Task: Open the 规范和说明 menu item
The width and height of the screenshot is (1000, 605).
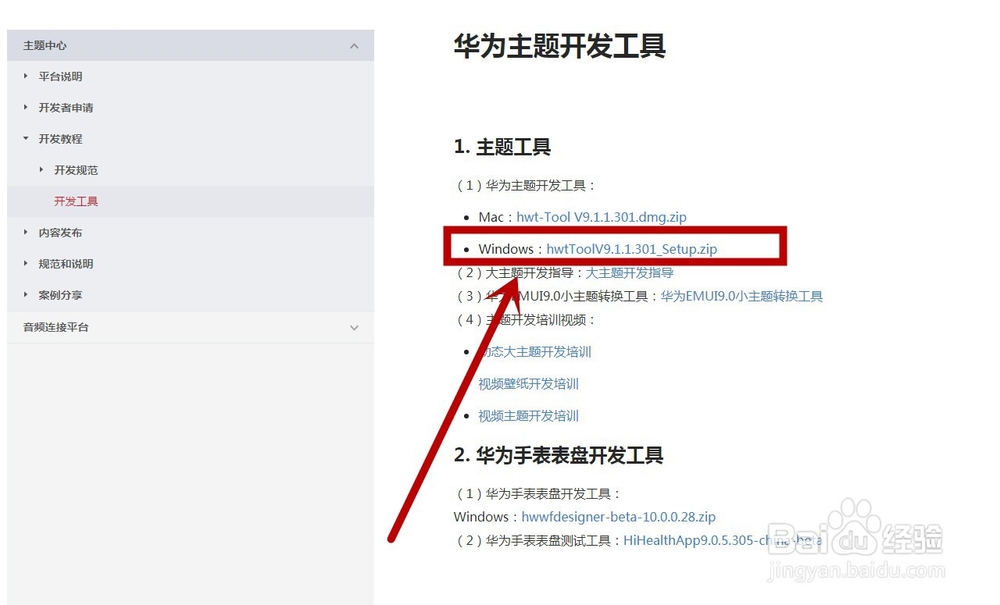Action: point(66,264)
